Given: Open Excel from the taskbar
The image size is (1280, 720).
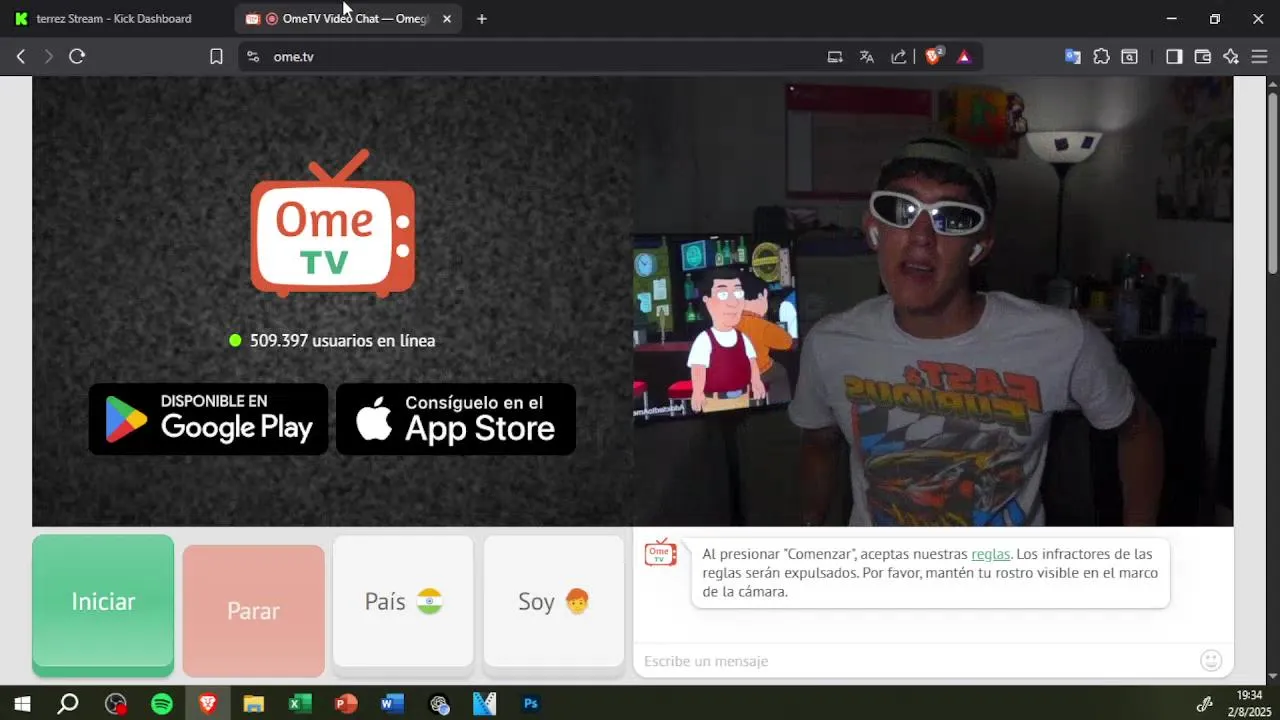Looking at the screenshot, I should [300, 704].
